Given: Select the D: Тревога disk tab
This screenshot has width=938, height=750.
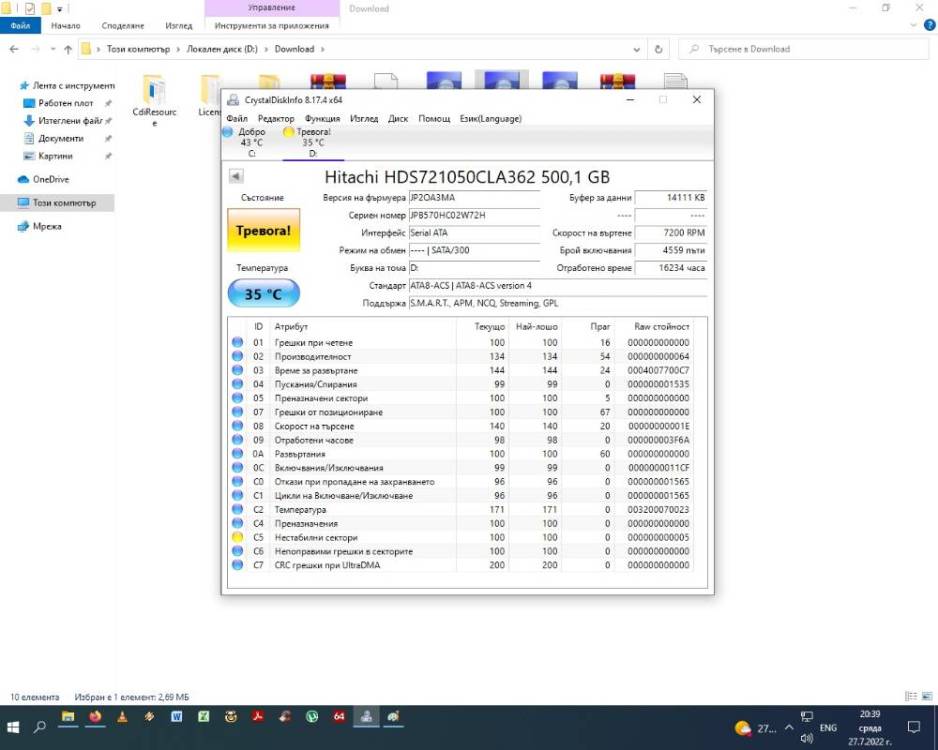Looking at the screenshot, I should coord(311,142).
